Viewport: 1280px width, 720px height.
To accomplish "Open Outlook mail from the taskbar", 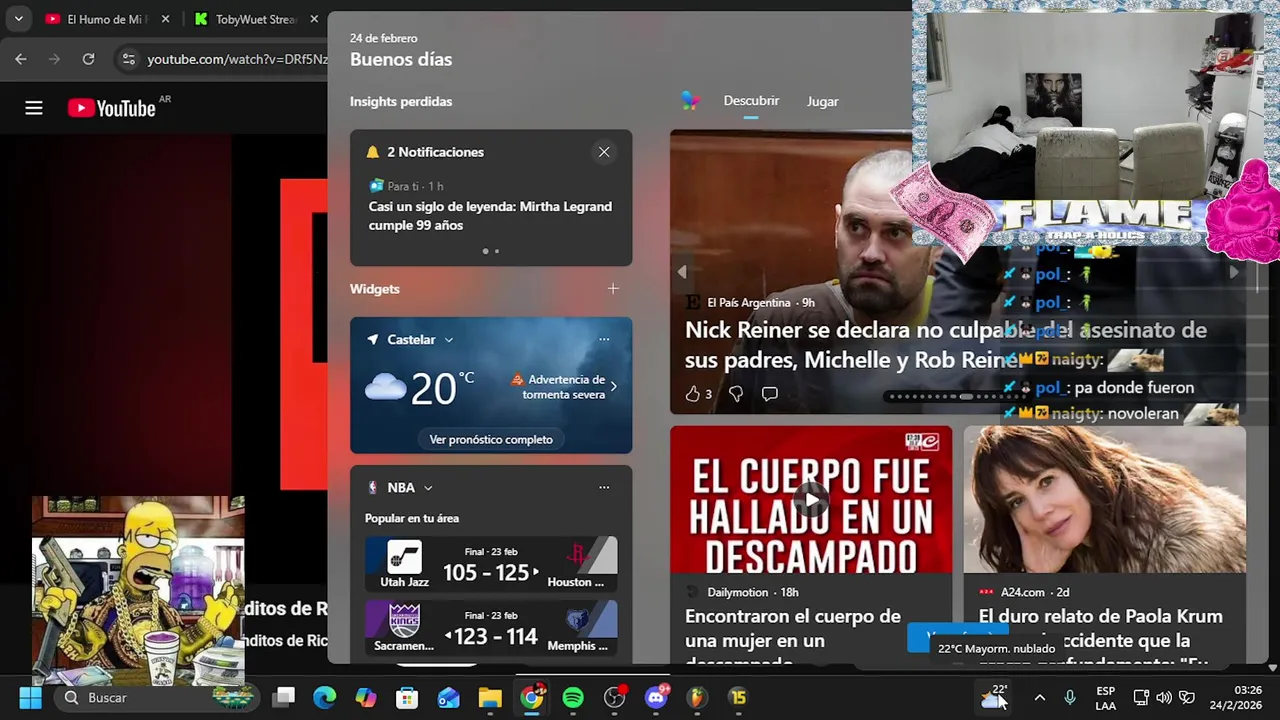I will 449,697.
